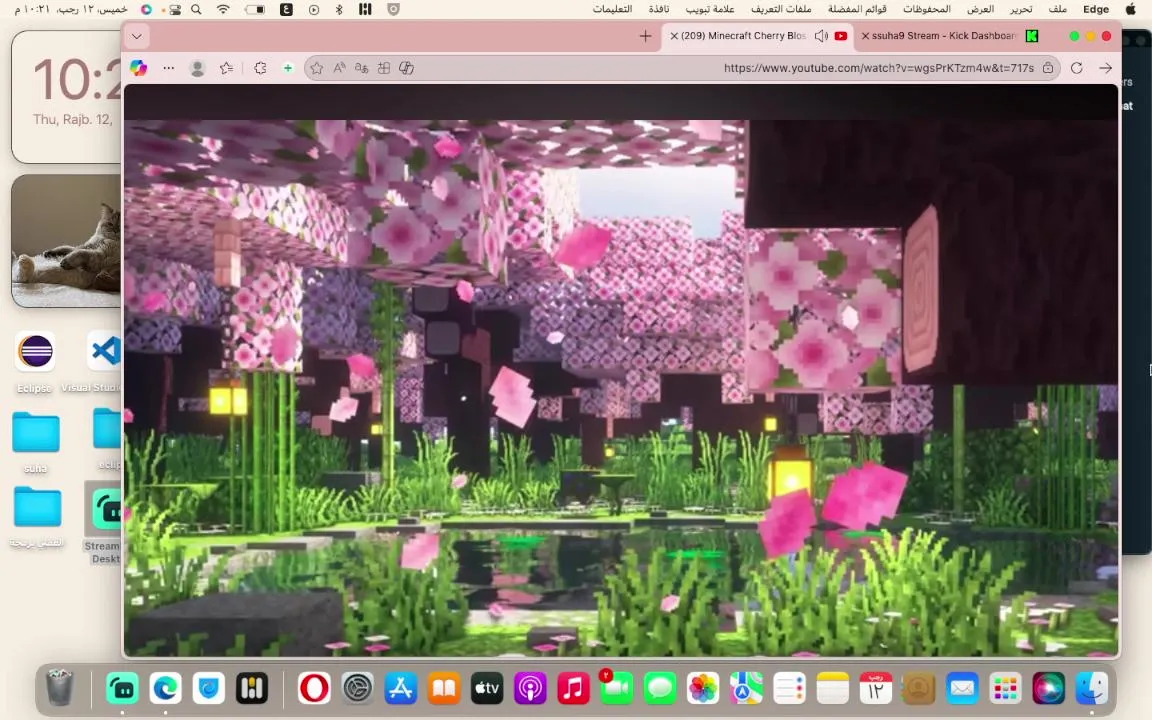Open the قوائم المفضلة (Favorites) menu
This screenshot has width=1152, height=720.
(857, 10)
